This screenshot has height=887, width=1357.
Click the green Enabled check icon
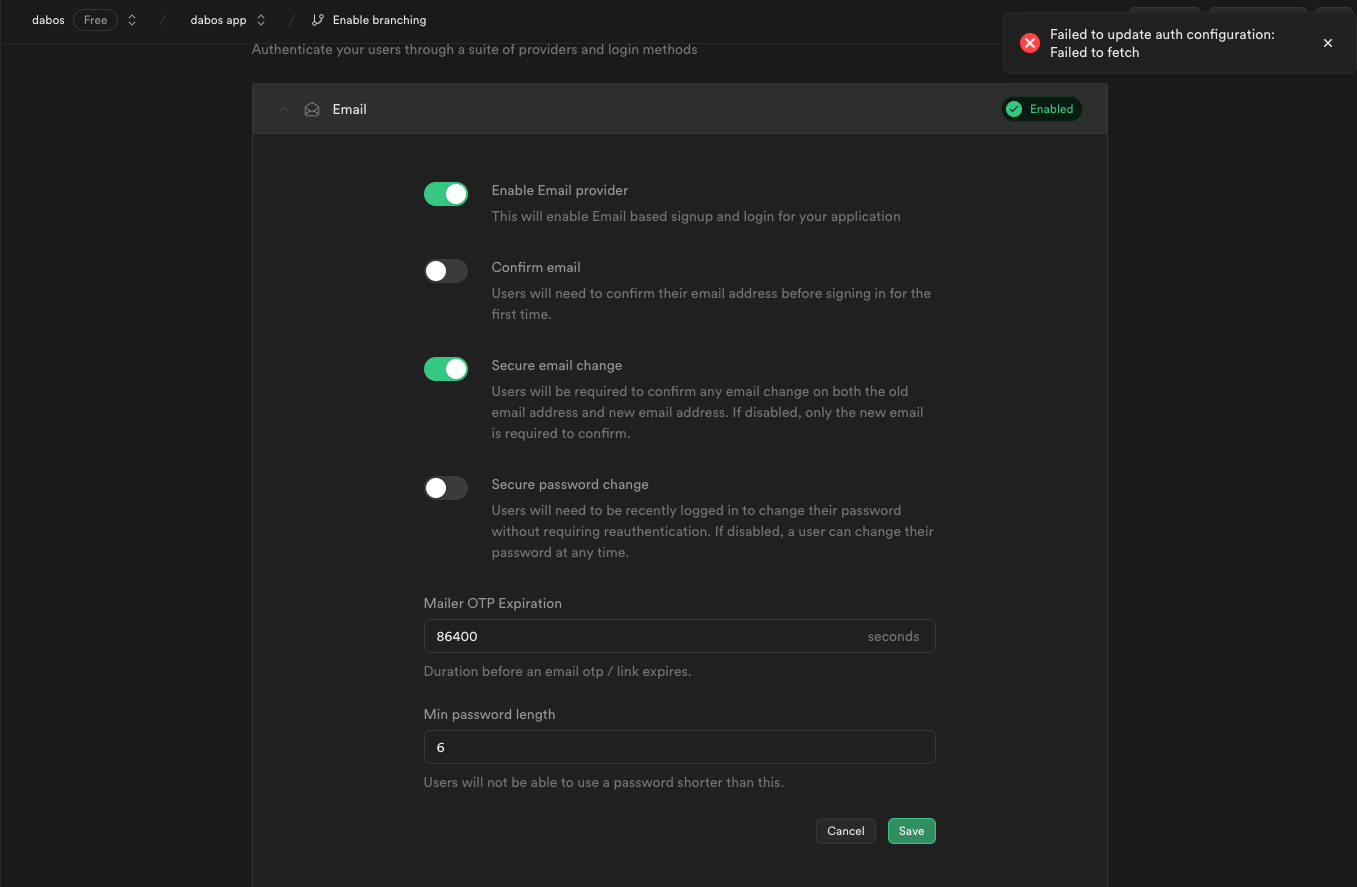tap(1014, 109)
